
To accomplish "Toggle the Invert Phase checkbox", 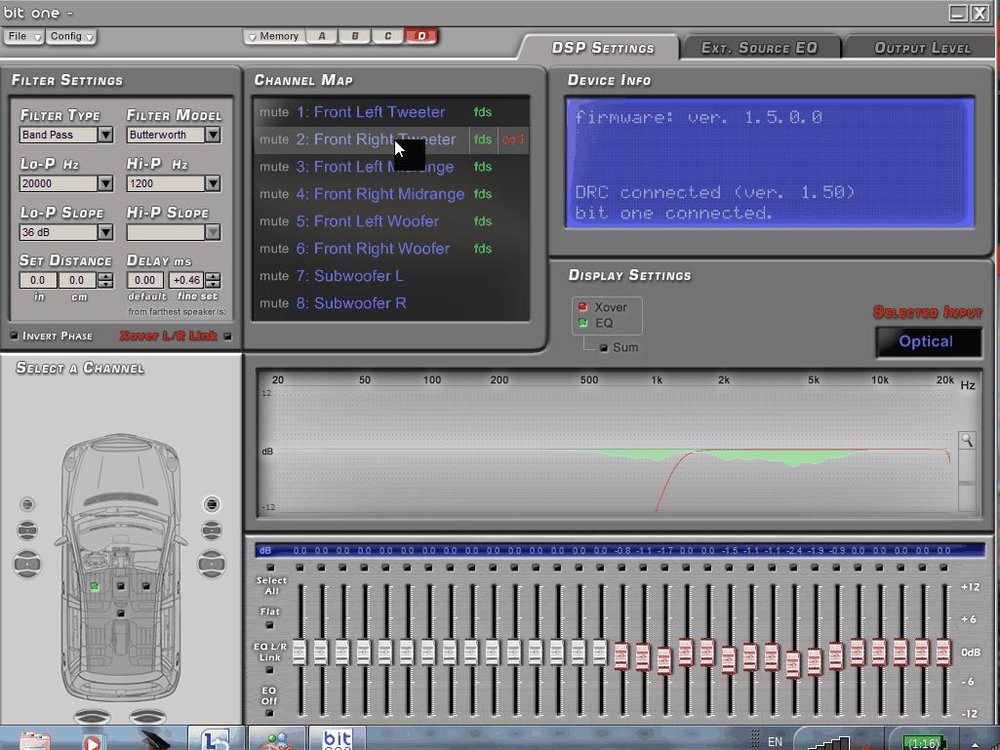I will 14,335.
